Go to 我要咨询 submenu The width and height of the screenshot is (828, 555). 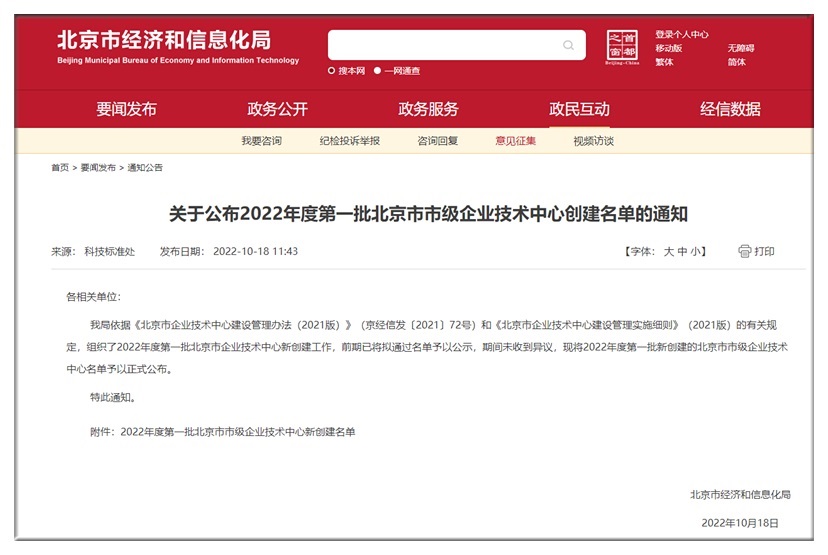[261, 141]
